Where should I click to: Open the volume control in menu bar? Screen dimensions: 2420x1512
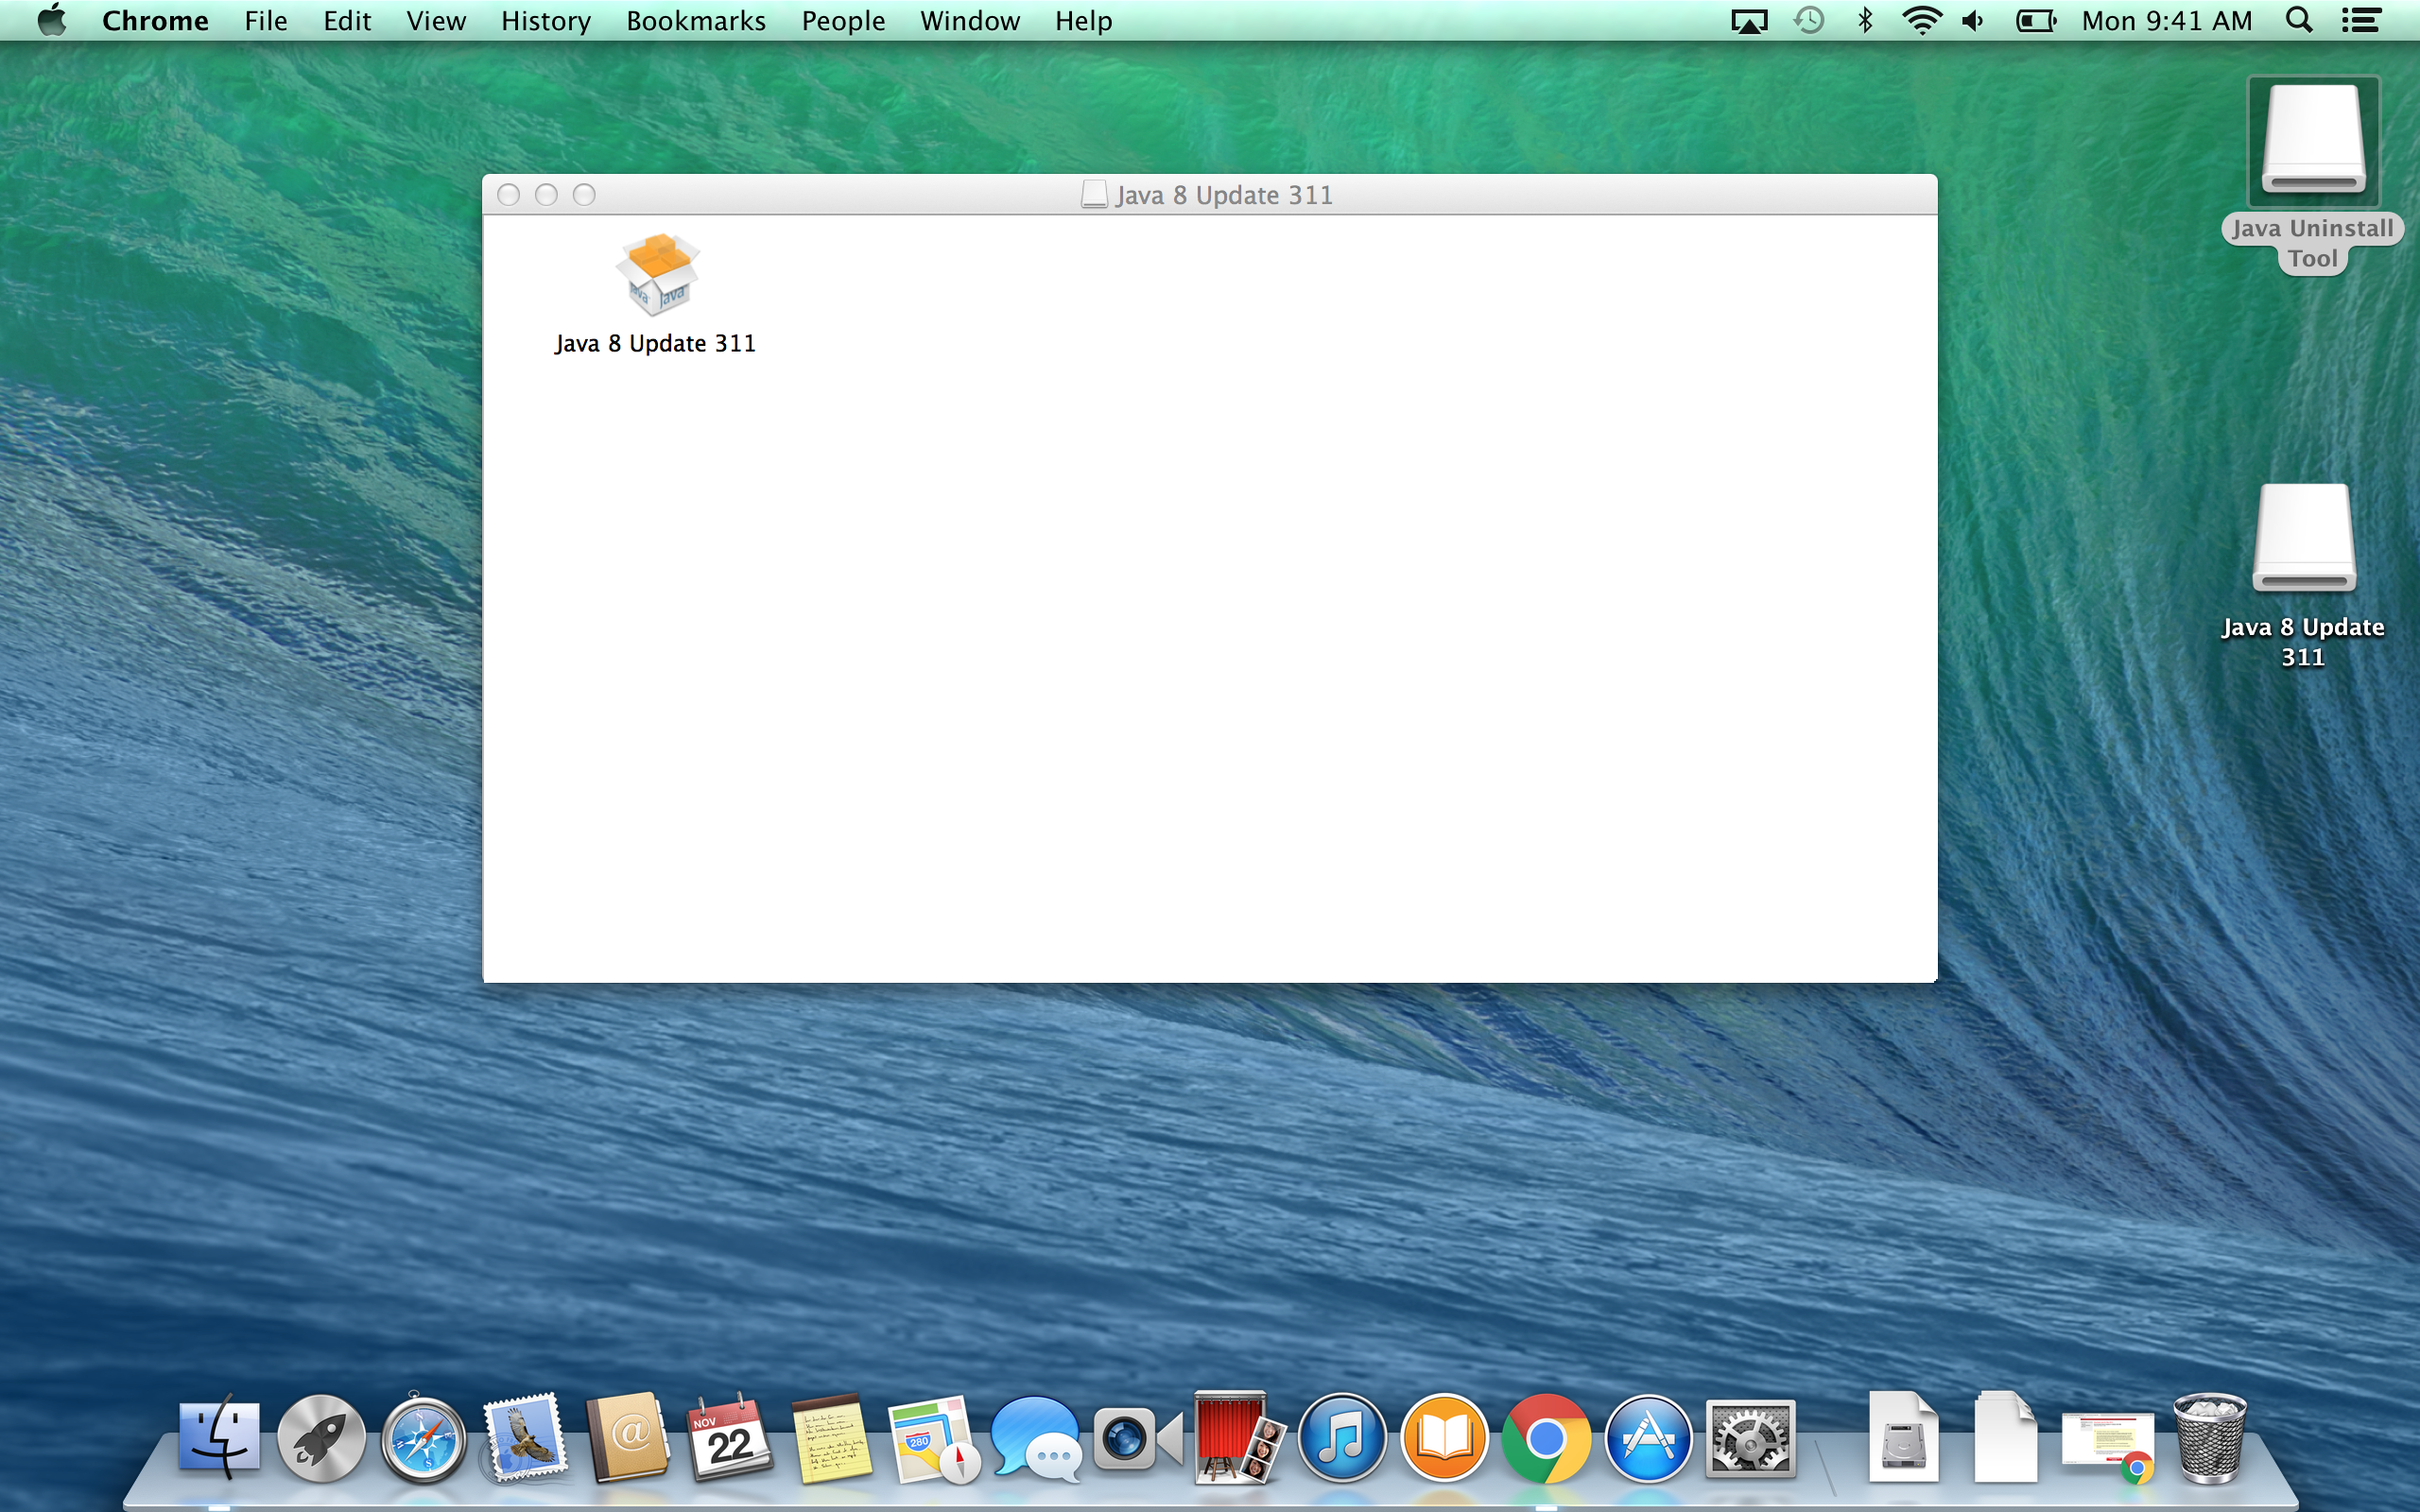point(1973,21)
